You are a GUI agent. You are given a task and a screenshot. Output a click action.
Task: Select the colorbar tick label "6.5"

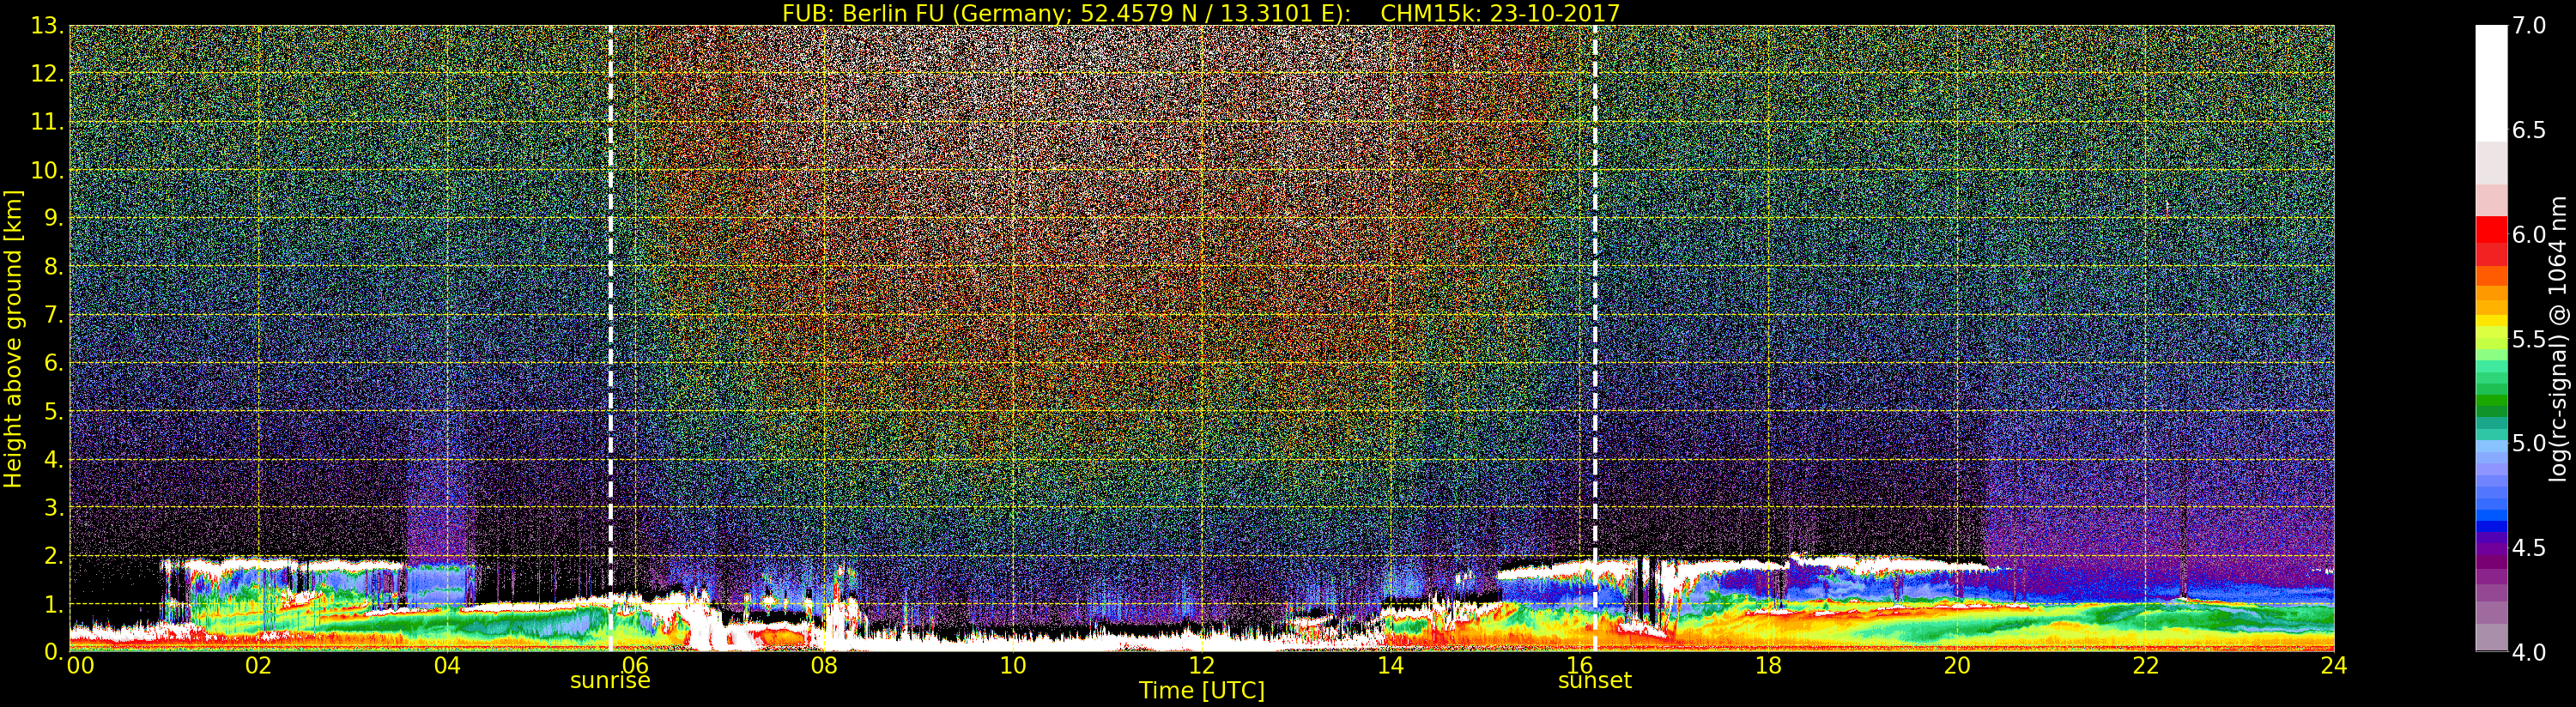point(2529,130)
